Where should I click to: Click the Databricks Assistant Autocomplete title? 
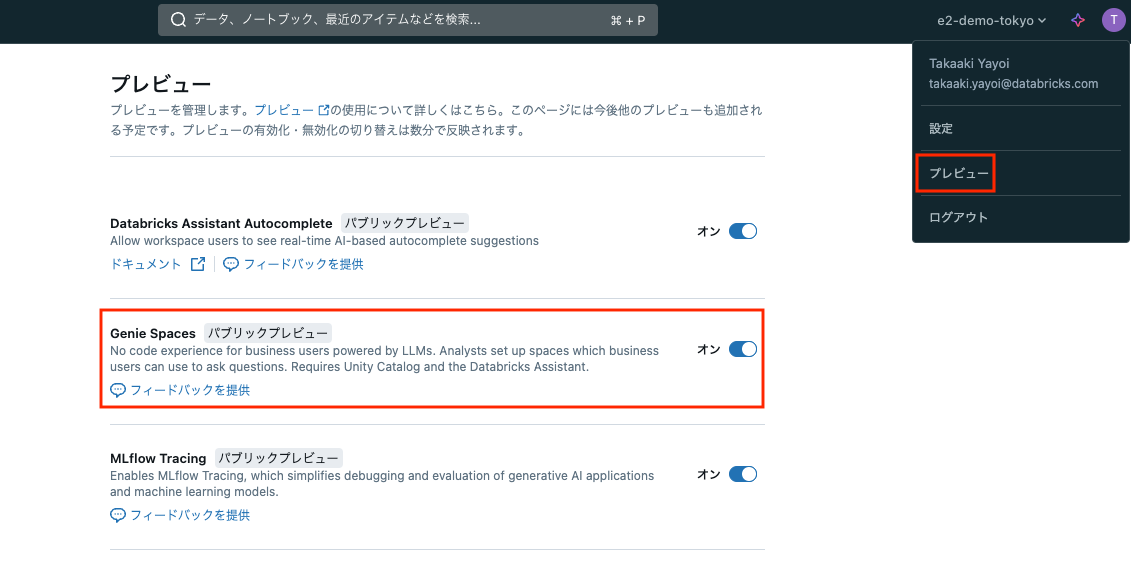tap(221, 223)
